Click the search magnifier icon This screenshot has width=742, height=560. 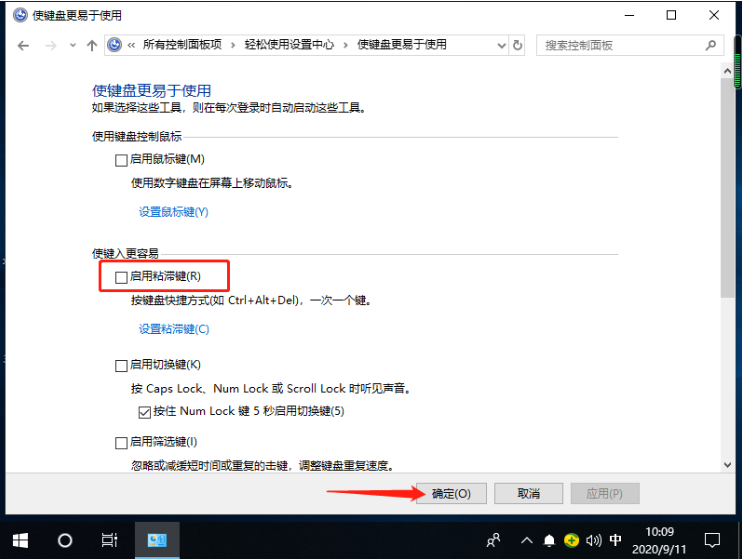point(710,45)
